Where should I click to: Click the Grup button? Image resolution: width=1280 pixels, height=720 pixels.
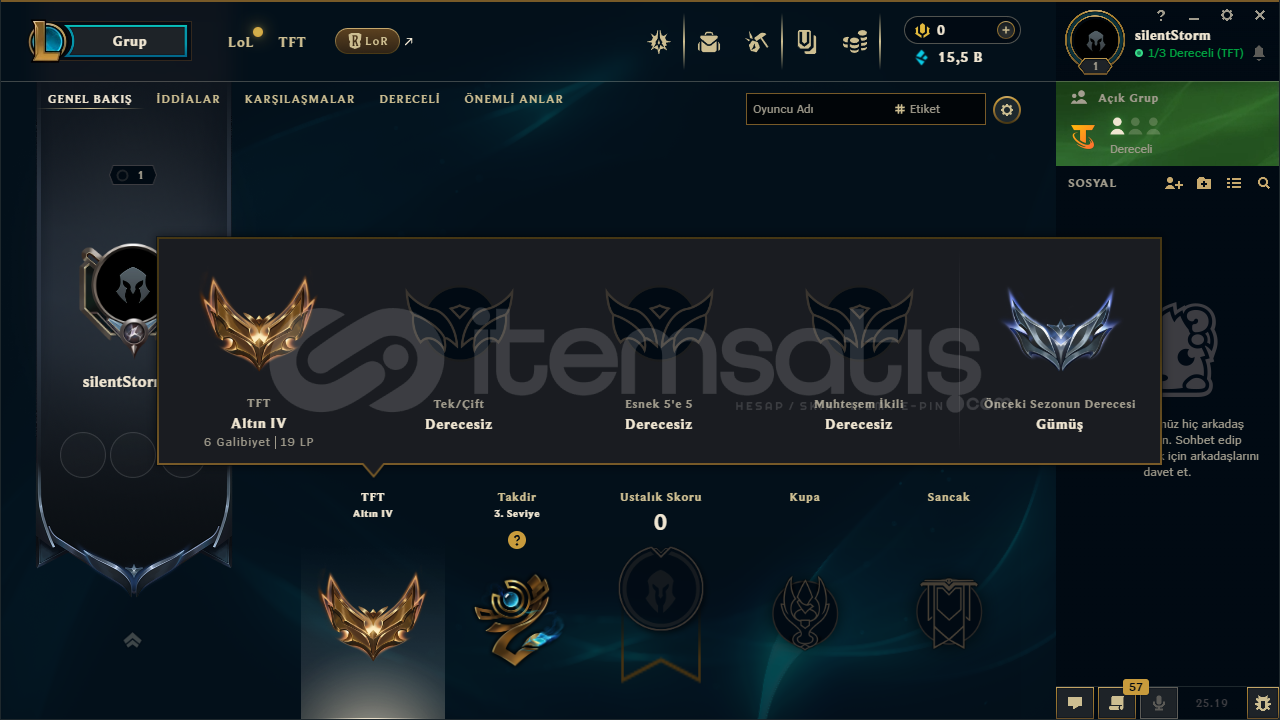(x=129, y=41)
